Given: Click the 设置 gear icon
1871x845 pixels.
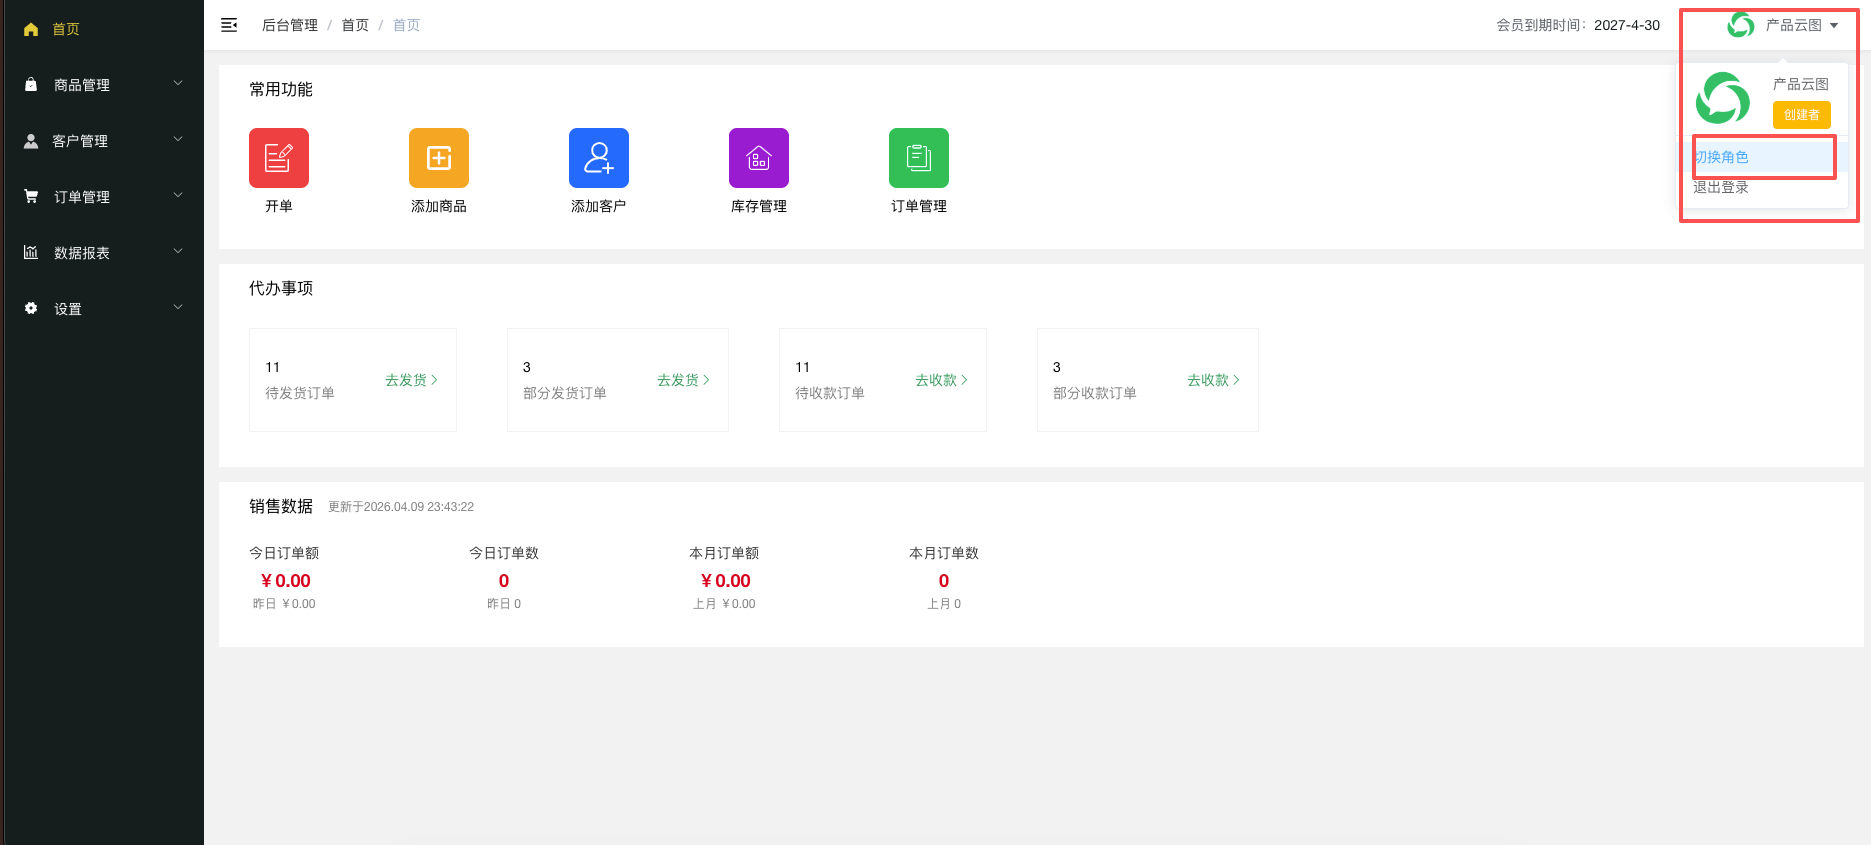Looking at the screenshot, I should 31,308.
